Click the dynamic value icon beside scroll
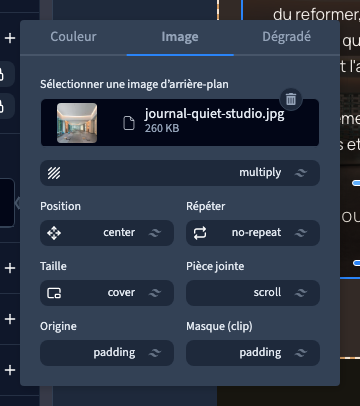Screen dimensions: 360x406 point(301,293)
